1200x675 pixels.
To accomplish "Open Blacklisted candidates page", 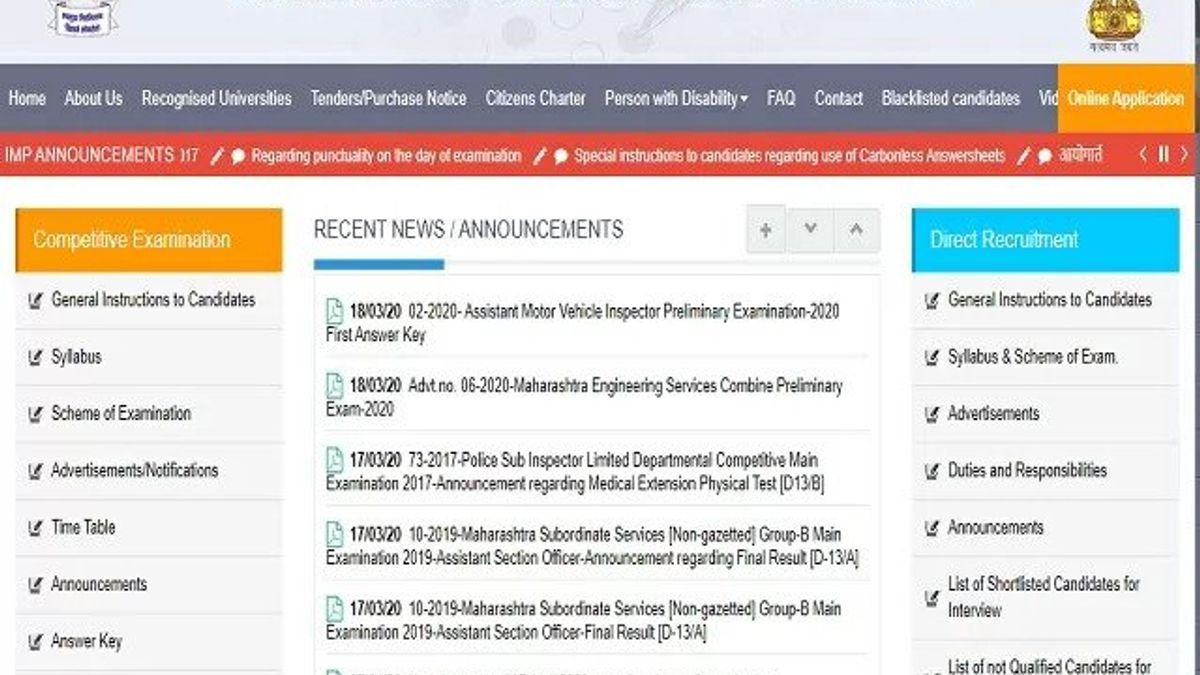I will pyautogui.click(x=951, y=98).
